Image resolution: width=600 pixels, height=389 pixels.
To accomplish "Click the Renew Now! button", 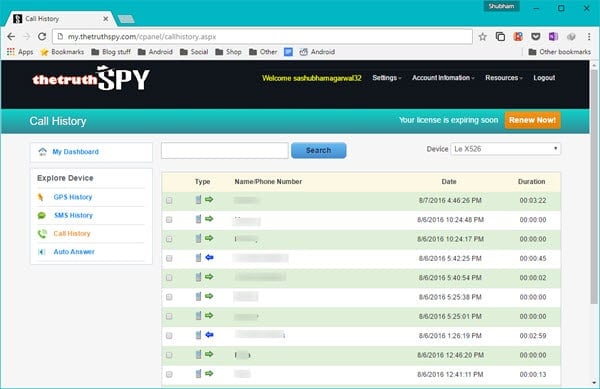I will (532, 120).
